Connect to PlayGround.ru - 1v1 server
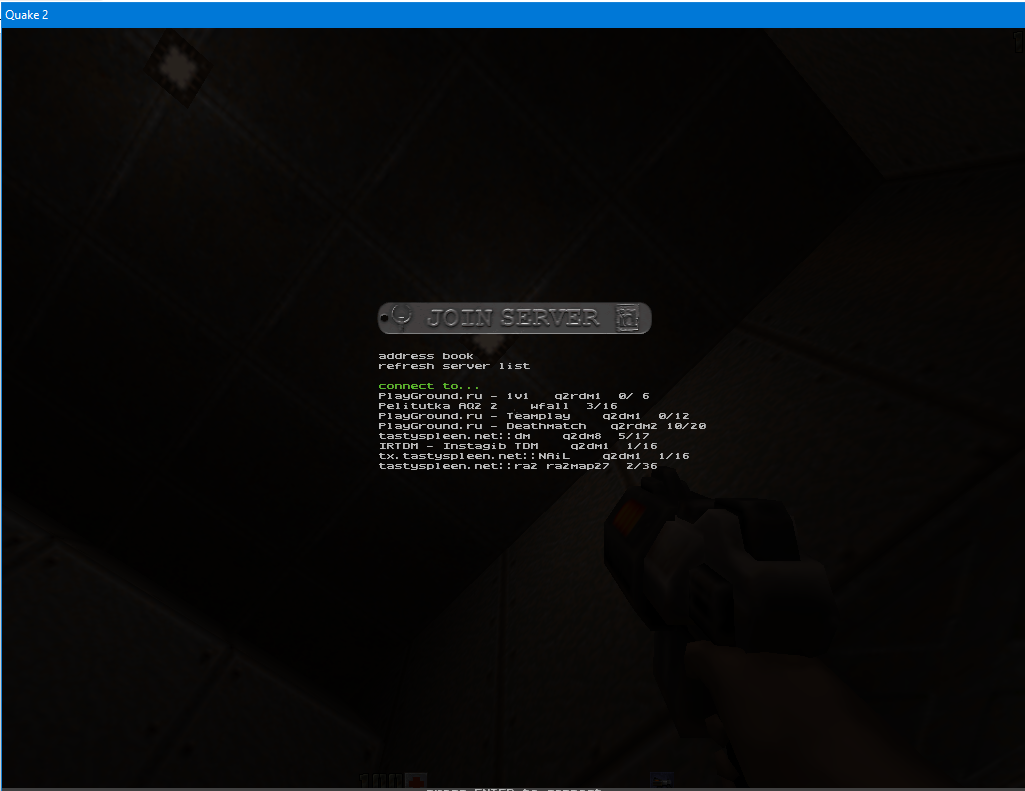 (x=514, y=396)
